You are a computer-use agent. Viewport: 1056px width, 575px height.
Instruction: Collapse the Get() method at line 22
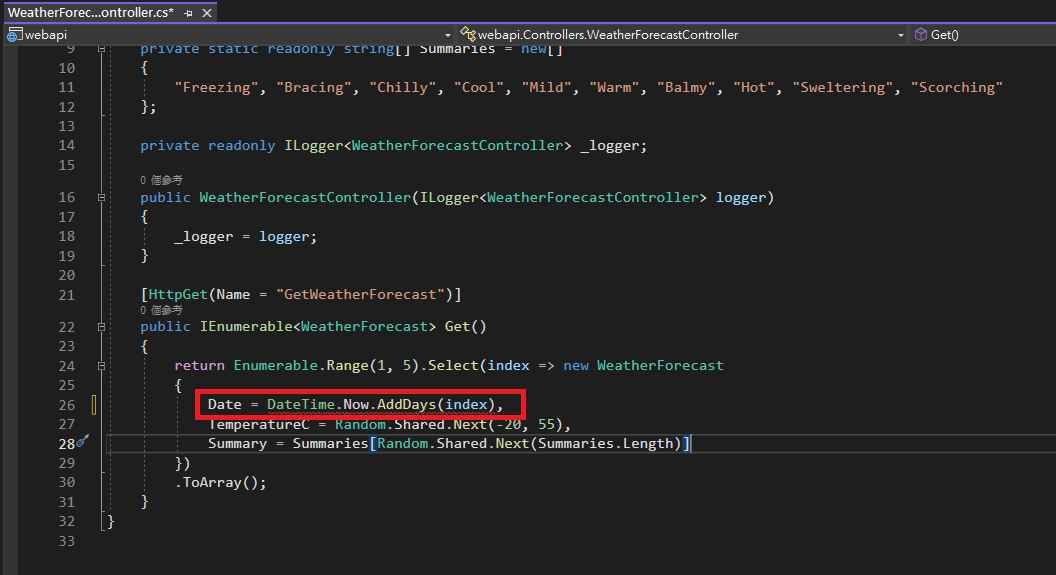point(101,327)
